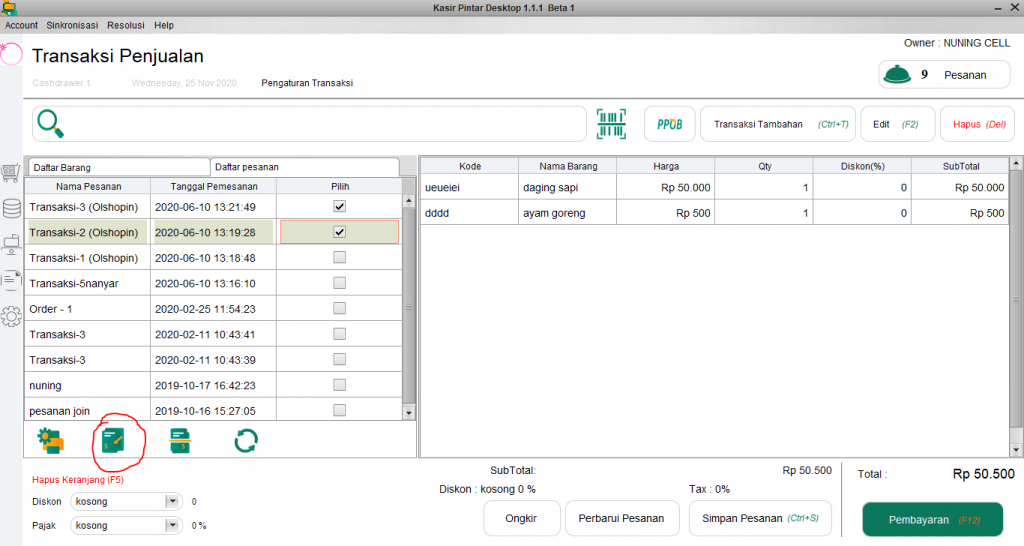Uncheck Pilih for Transaksi-3 (Olshopin)
Image resolution: width=1024 pixels, height=546 pixels.
[340, 206]
